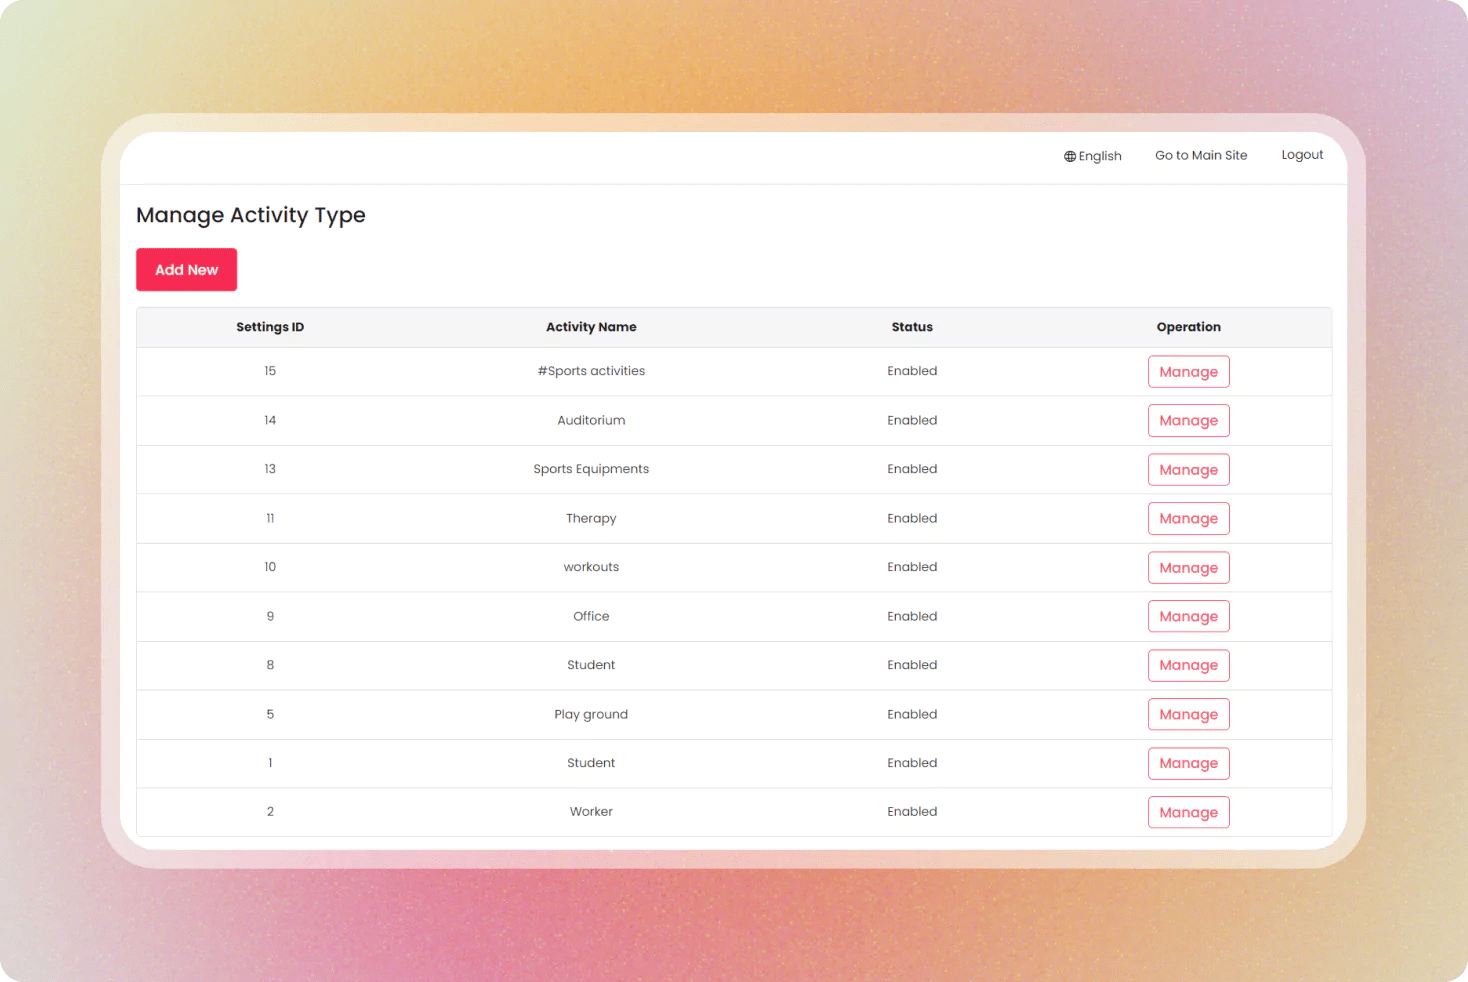Click settings ID 10 cell

(270, 567)
